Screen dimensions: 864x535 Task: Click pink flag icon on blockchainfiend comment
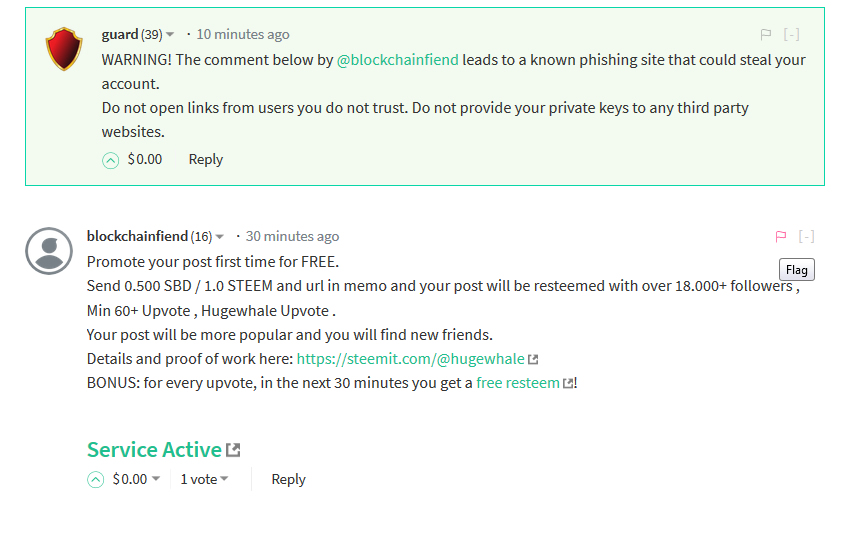781,236
